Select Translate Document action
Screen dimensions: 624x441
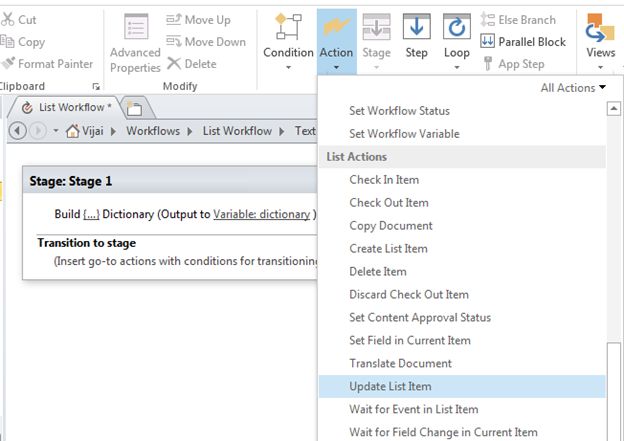(462, 363)
